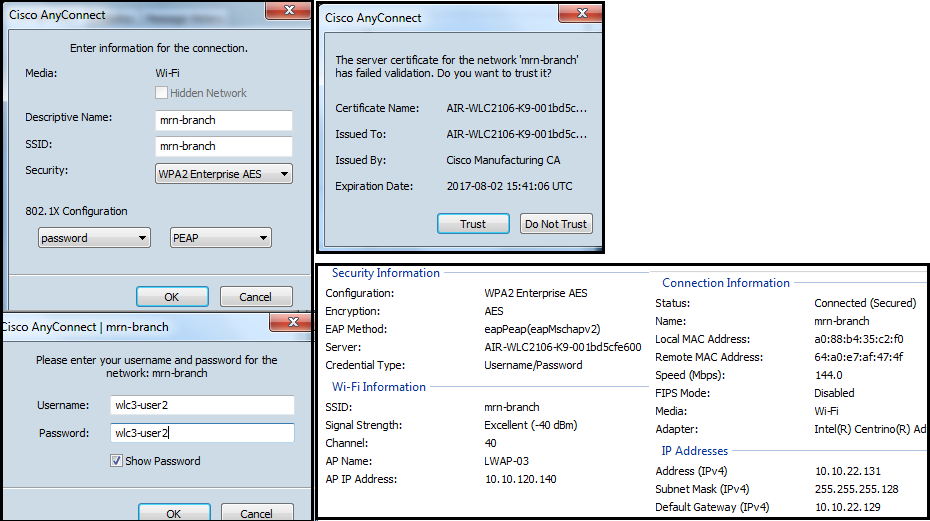930x521 pixels.
Task: Focus the Username field containing wlc3-user2
Action: pyautogui.click(x=202, y=405)
